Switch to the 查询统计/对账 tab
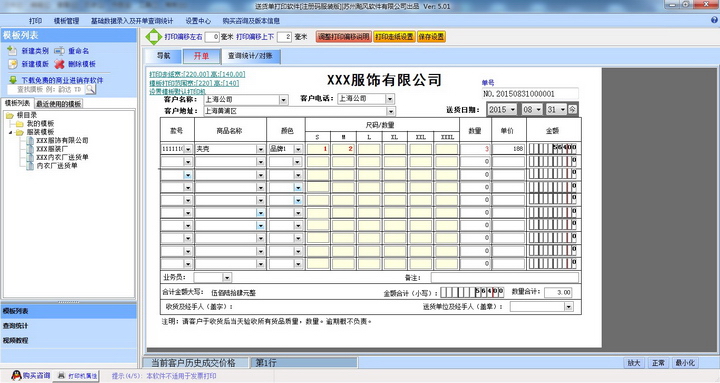 tap(251, 56)
